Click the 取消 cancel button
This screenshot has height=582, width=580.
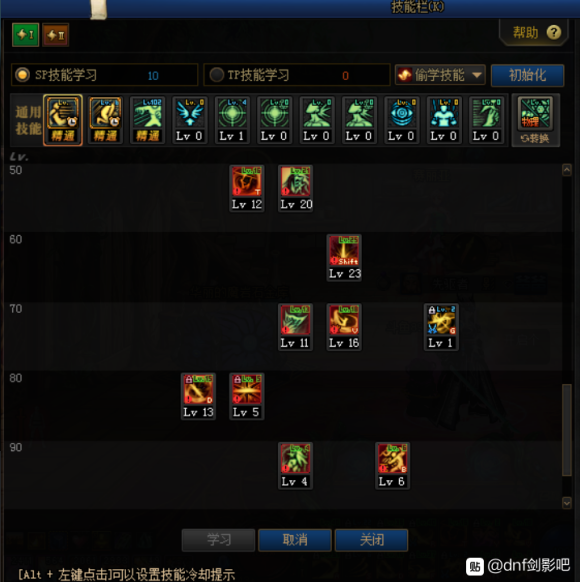click(x=295, y=540)
